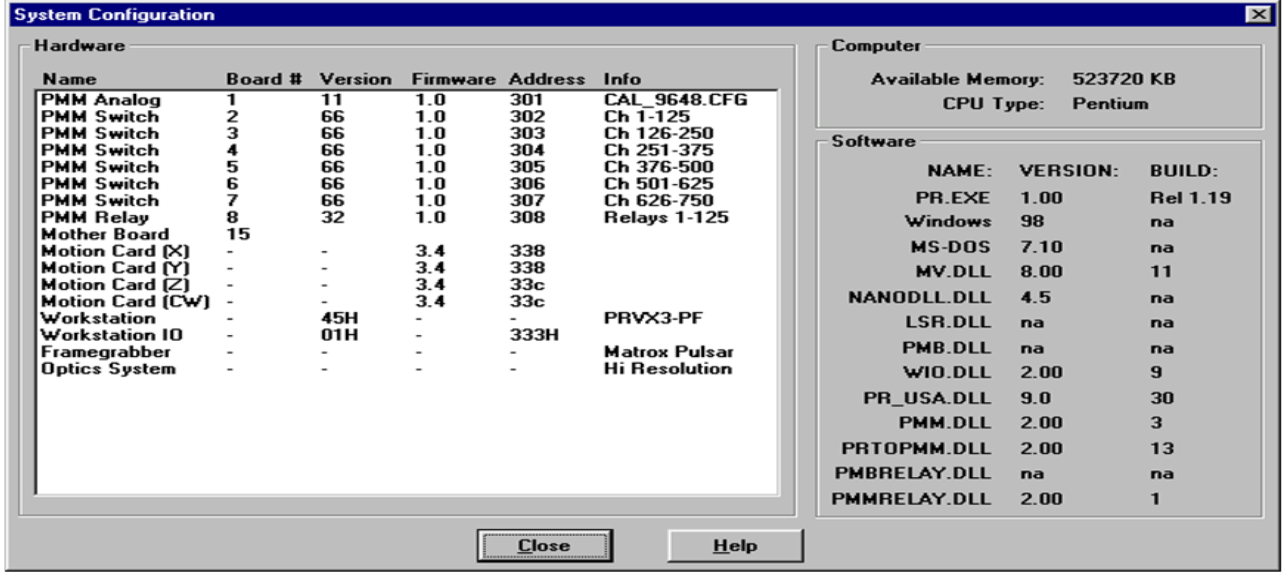Screen dimensions: 1284x573
Task: Click the Board # column header
Action: point(264,78)
